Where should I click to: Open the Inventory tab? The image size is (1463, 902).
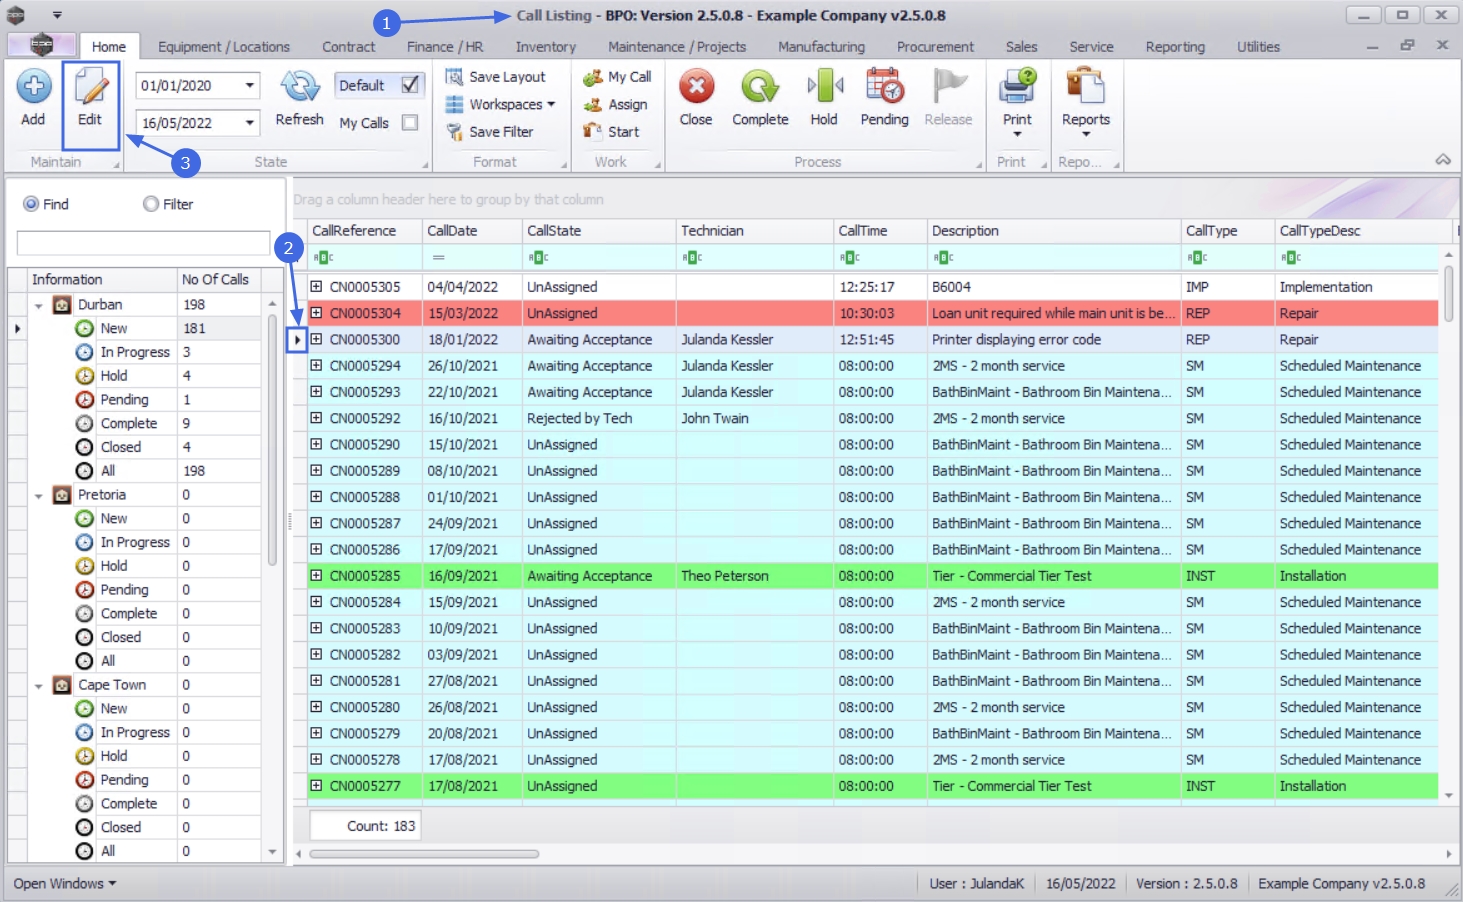click(546, 47)
